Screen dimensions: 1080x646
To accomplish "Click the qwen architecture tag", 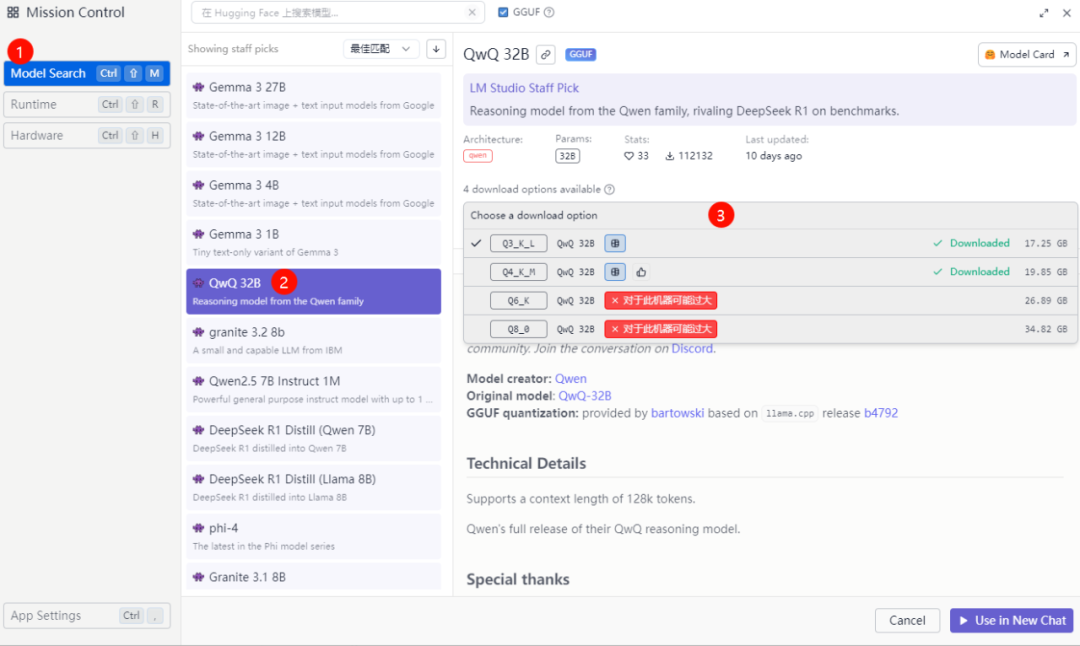I will [478, 156].
